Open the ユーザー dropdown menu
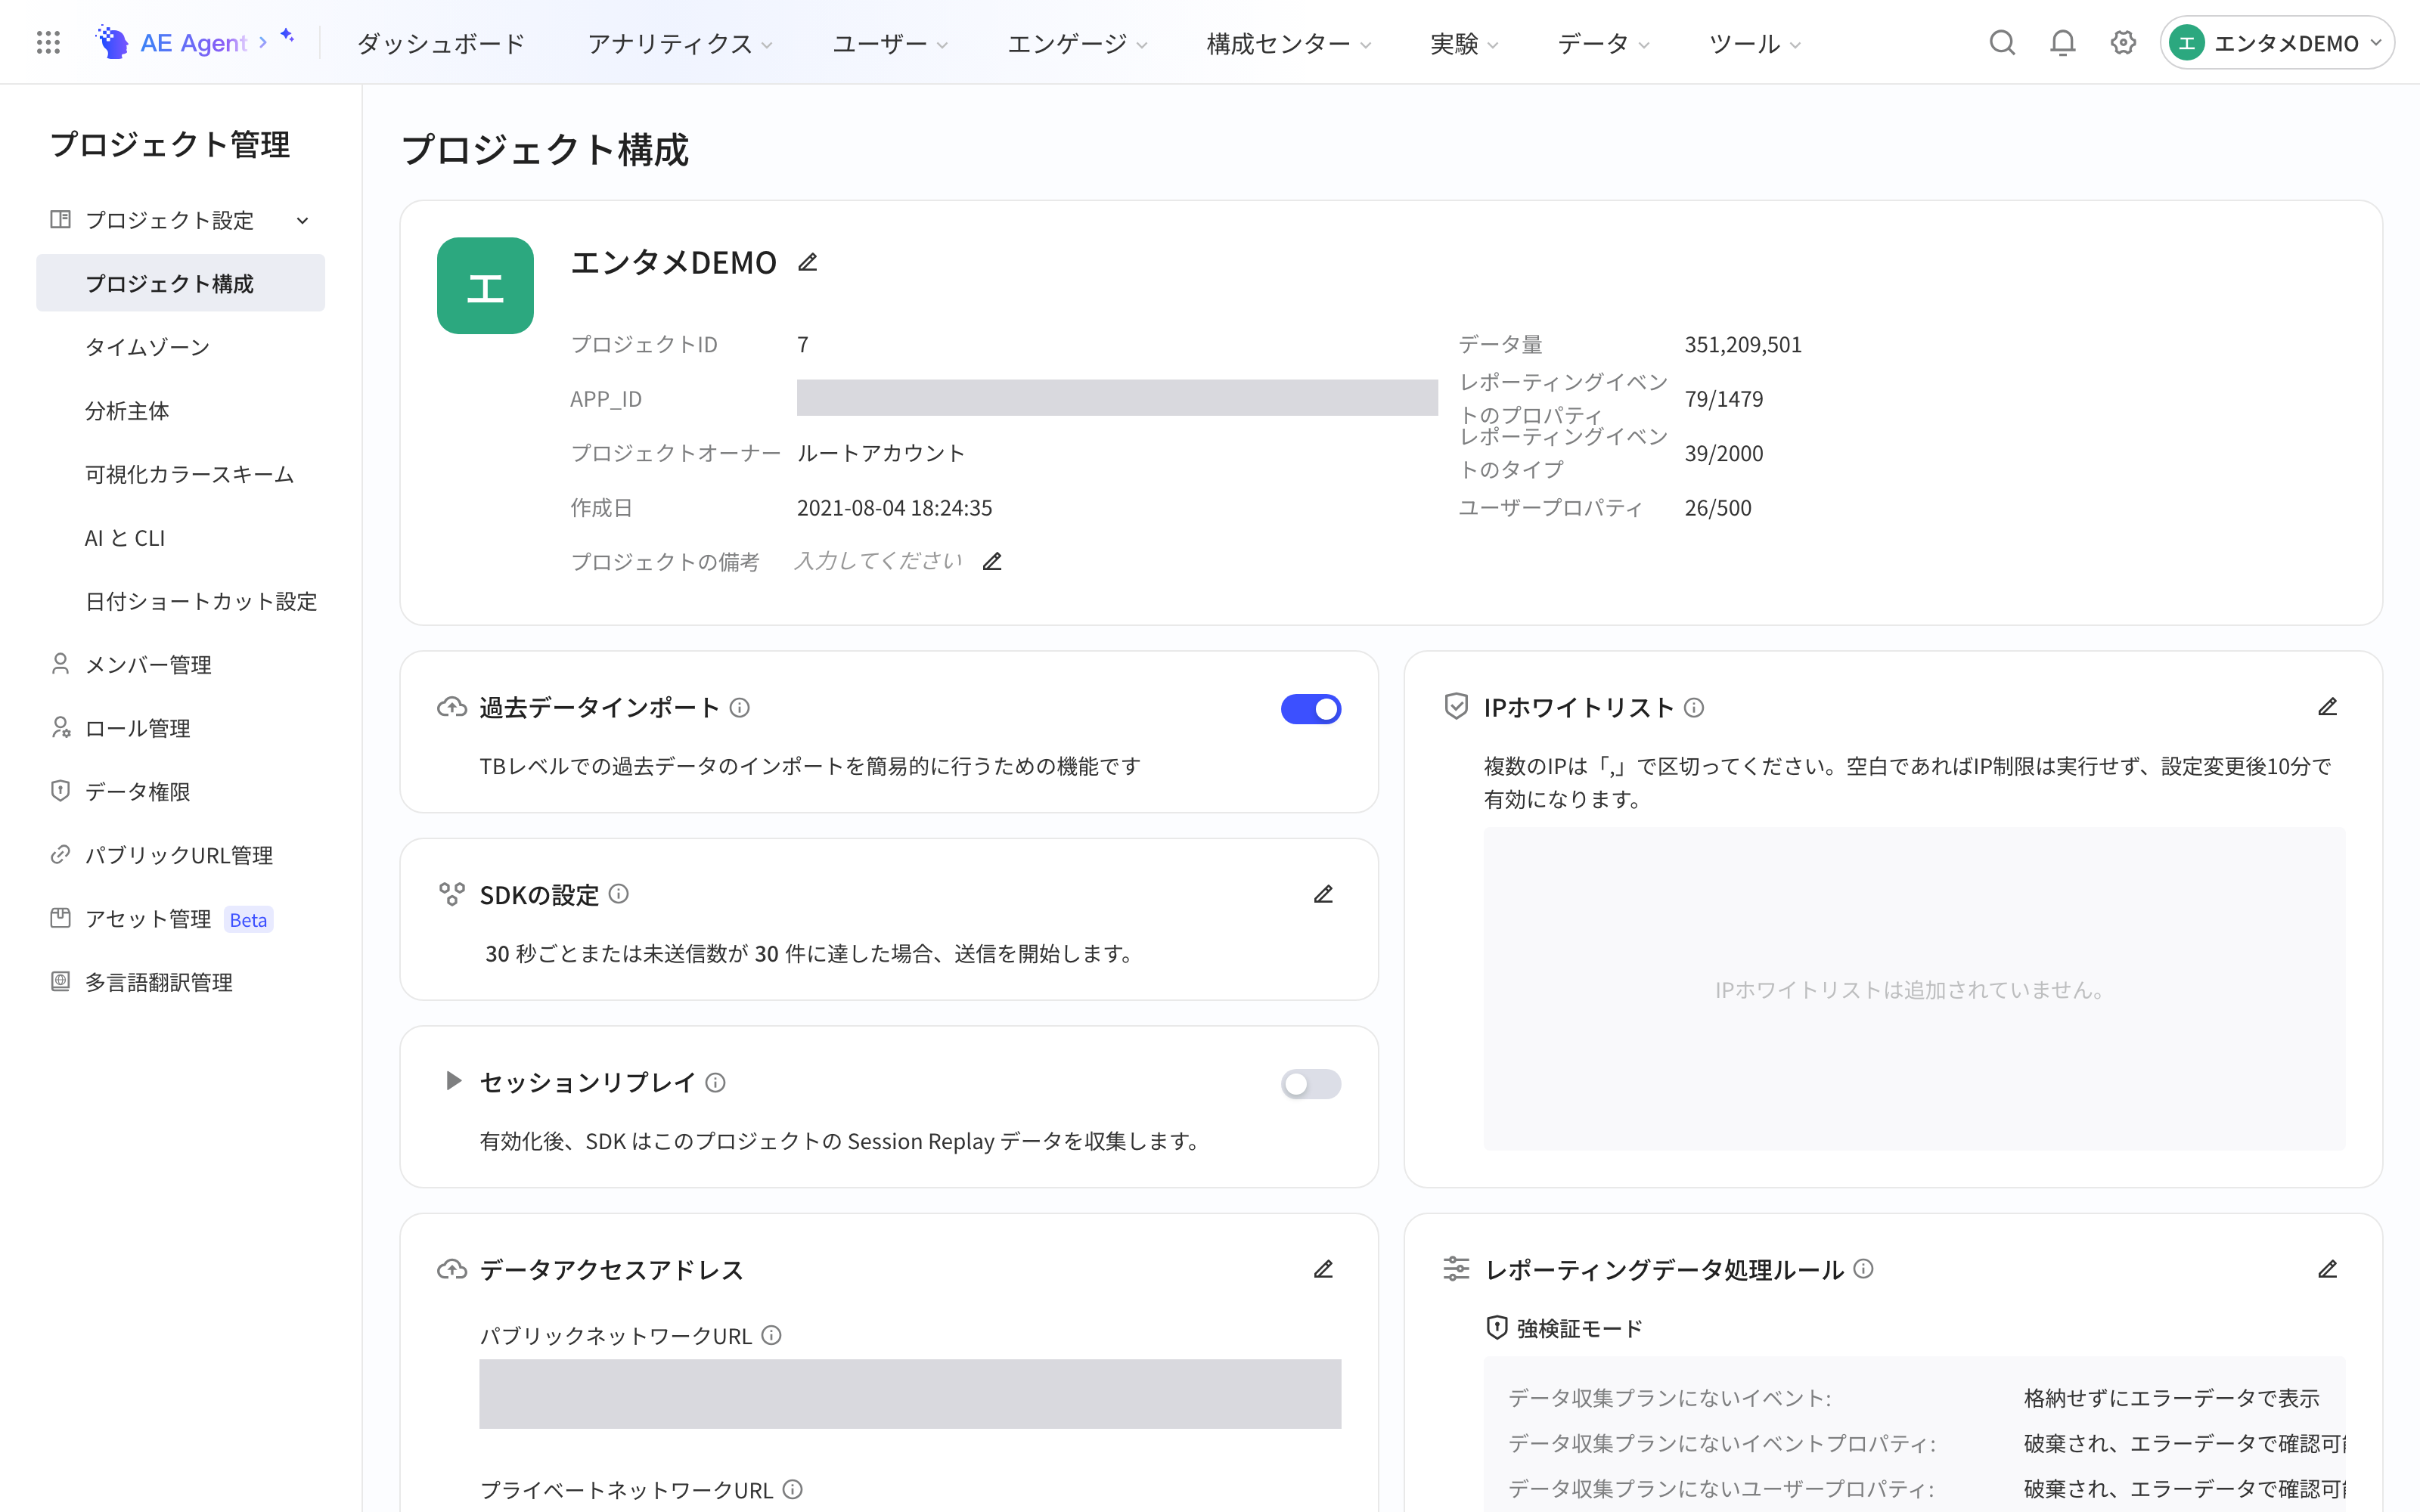Screen dimensions: 2420x1512 tap(890, 43)
